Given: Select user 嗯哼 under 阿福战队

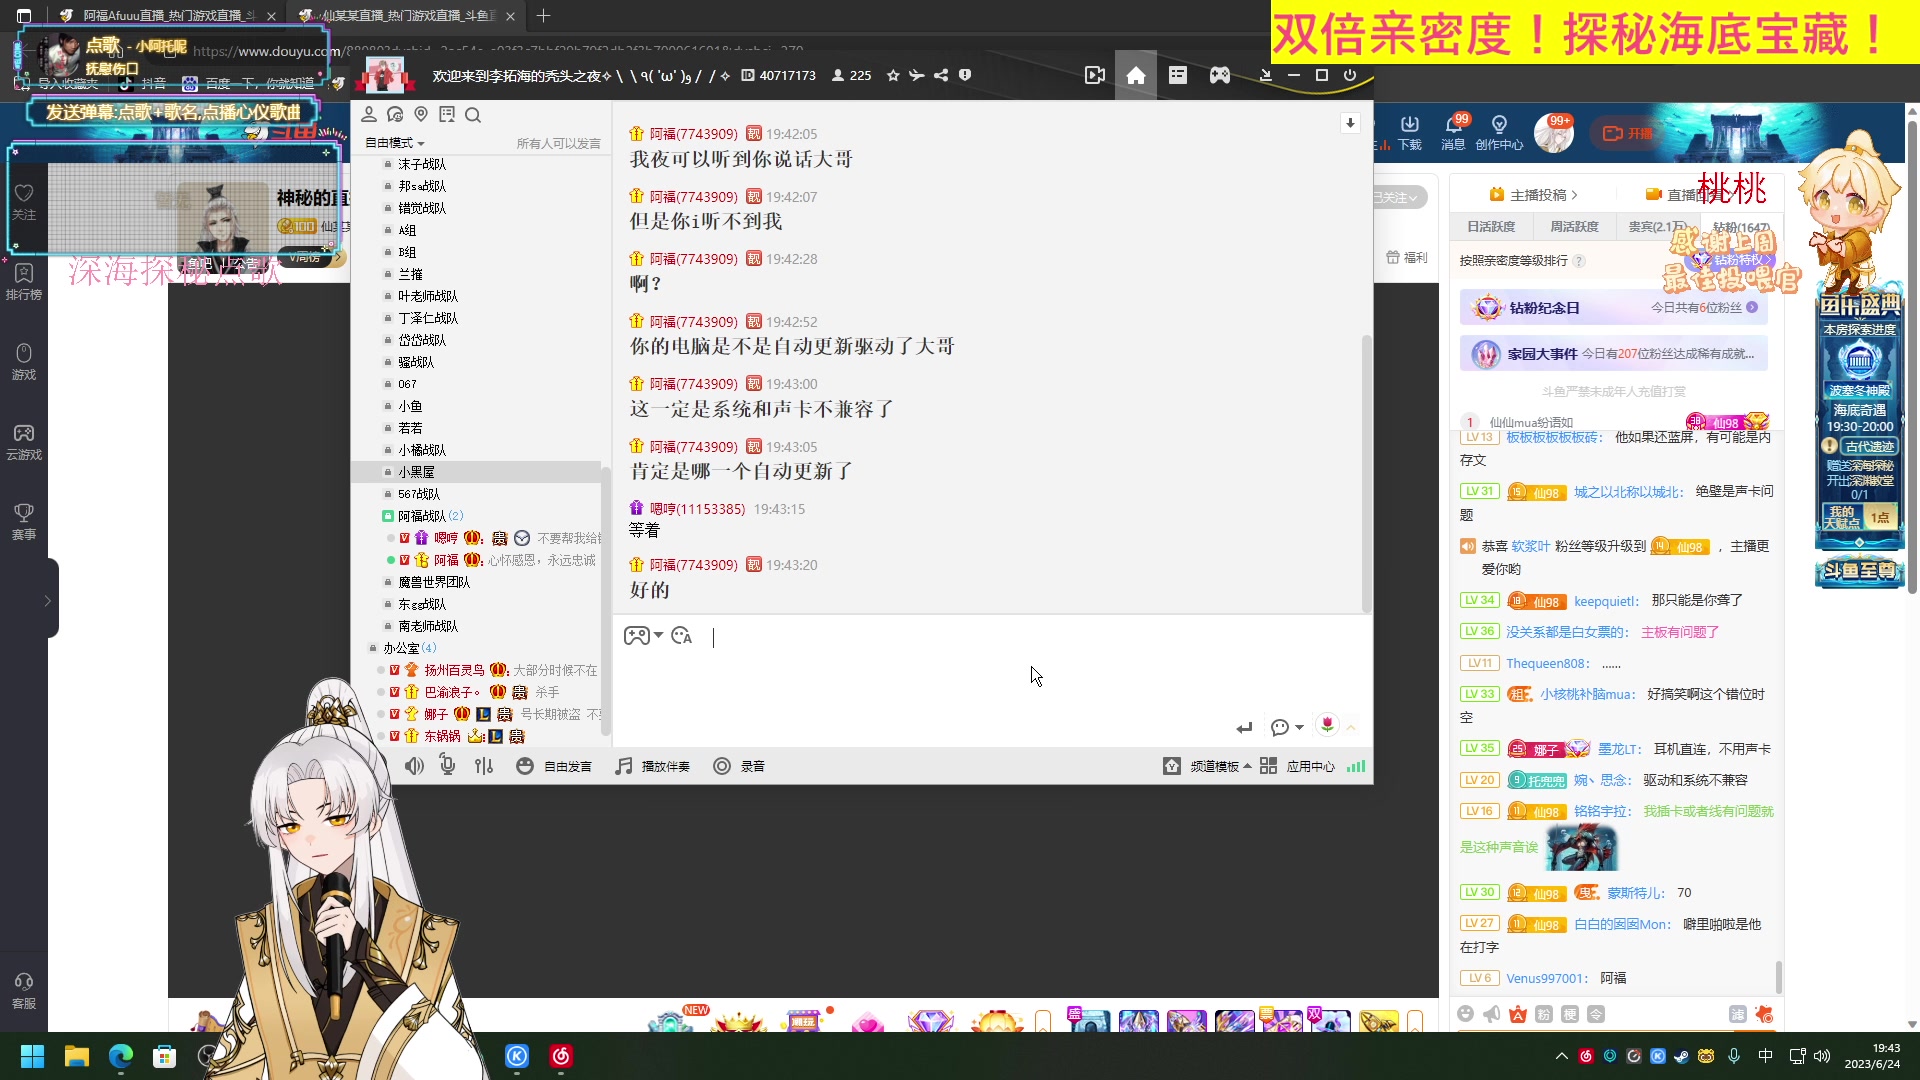Looking at the screenshot, I should tap(446, 538).
